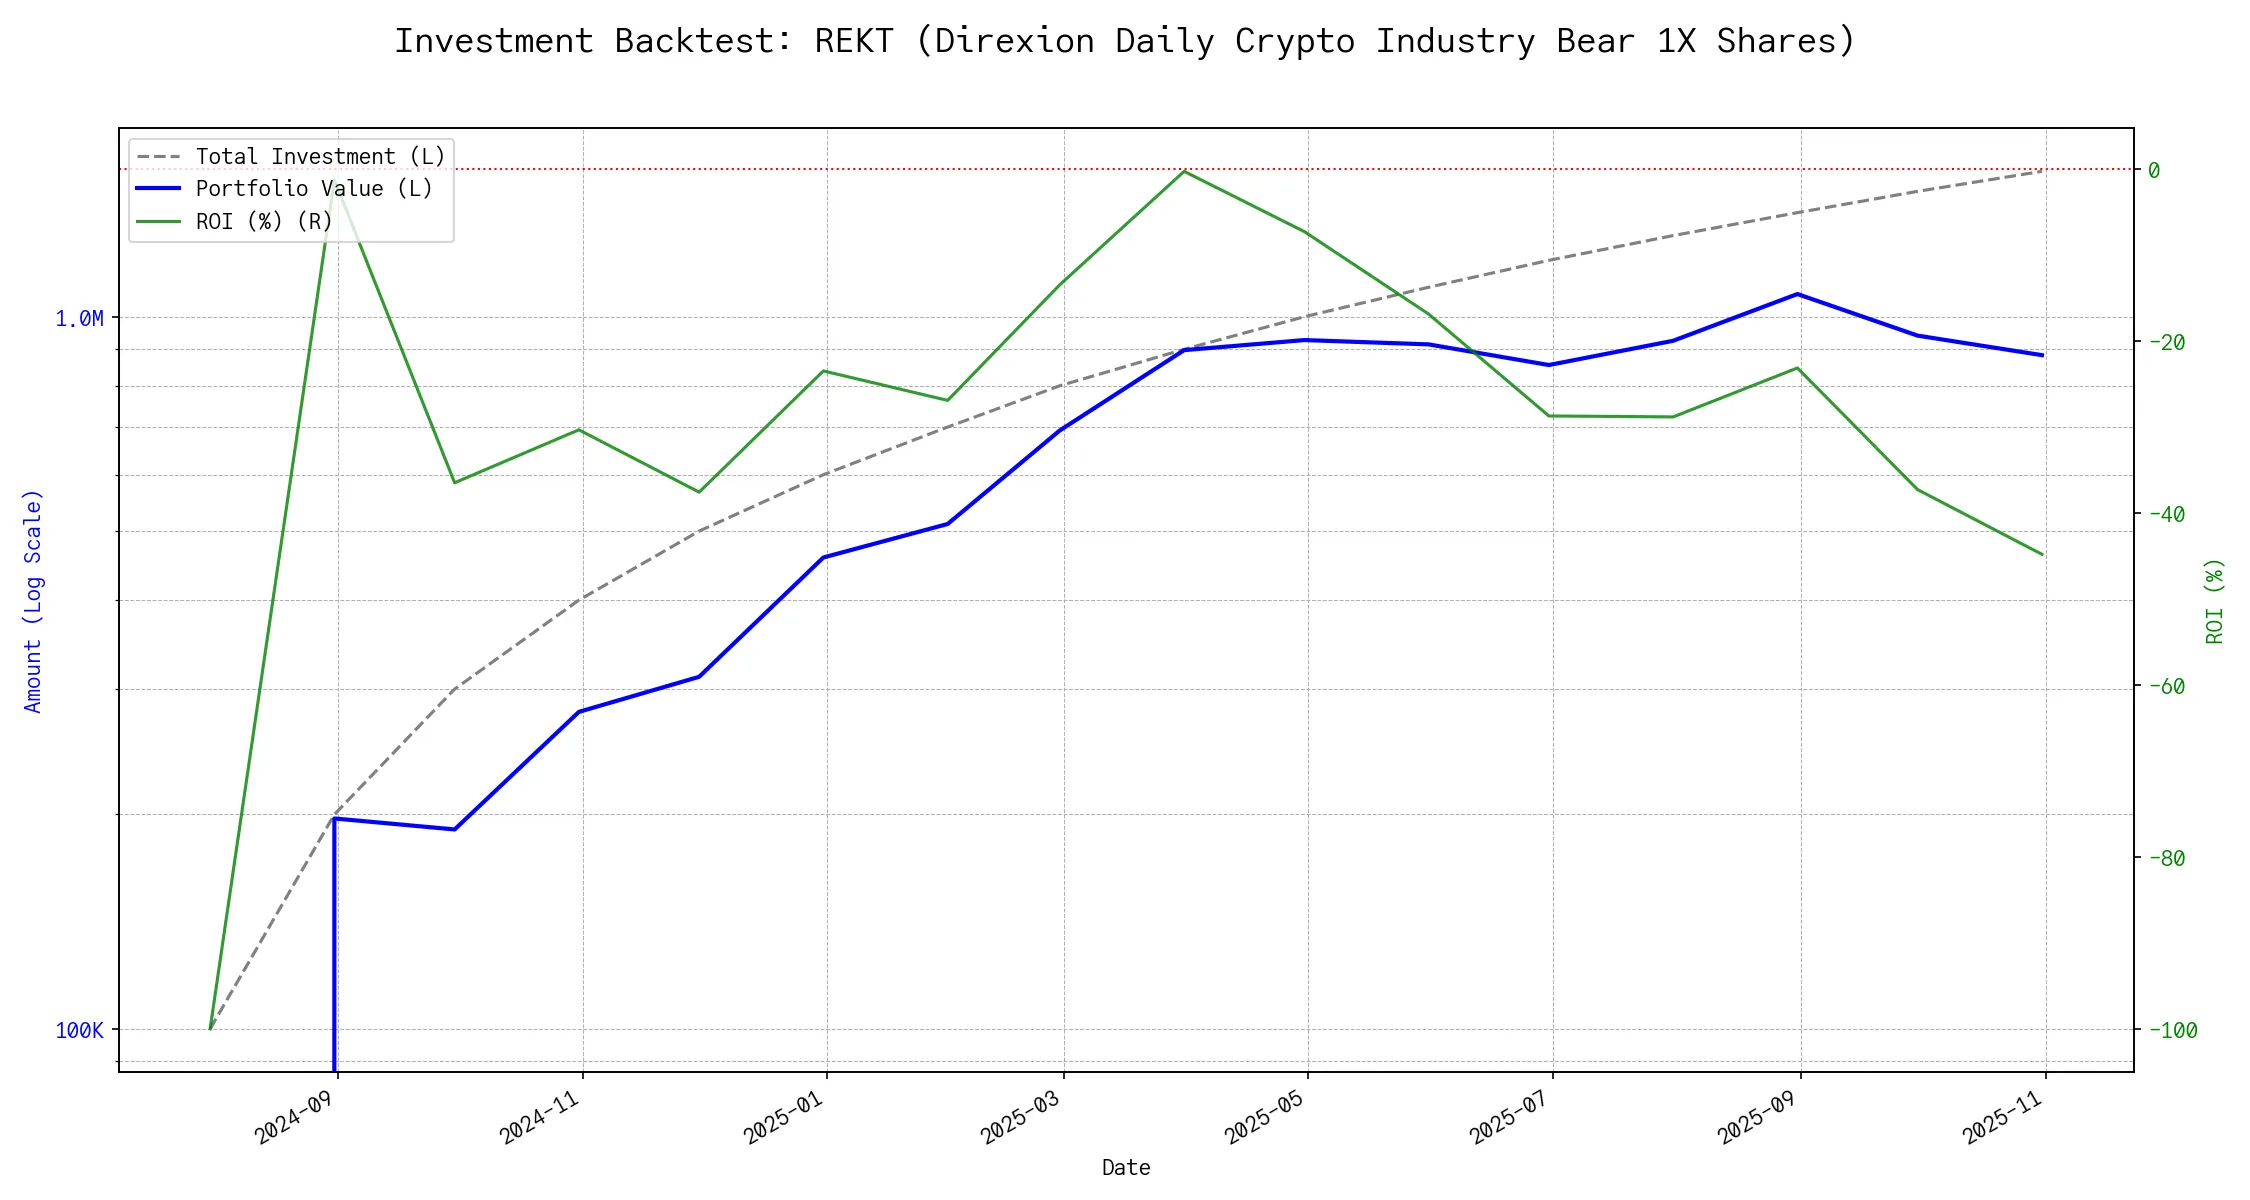Click the 0 ROI axis tick label
Viewport: 2250px width, 1200px height.
2154,171
